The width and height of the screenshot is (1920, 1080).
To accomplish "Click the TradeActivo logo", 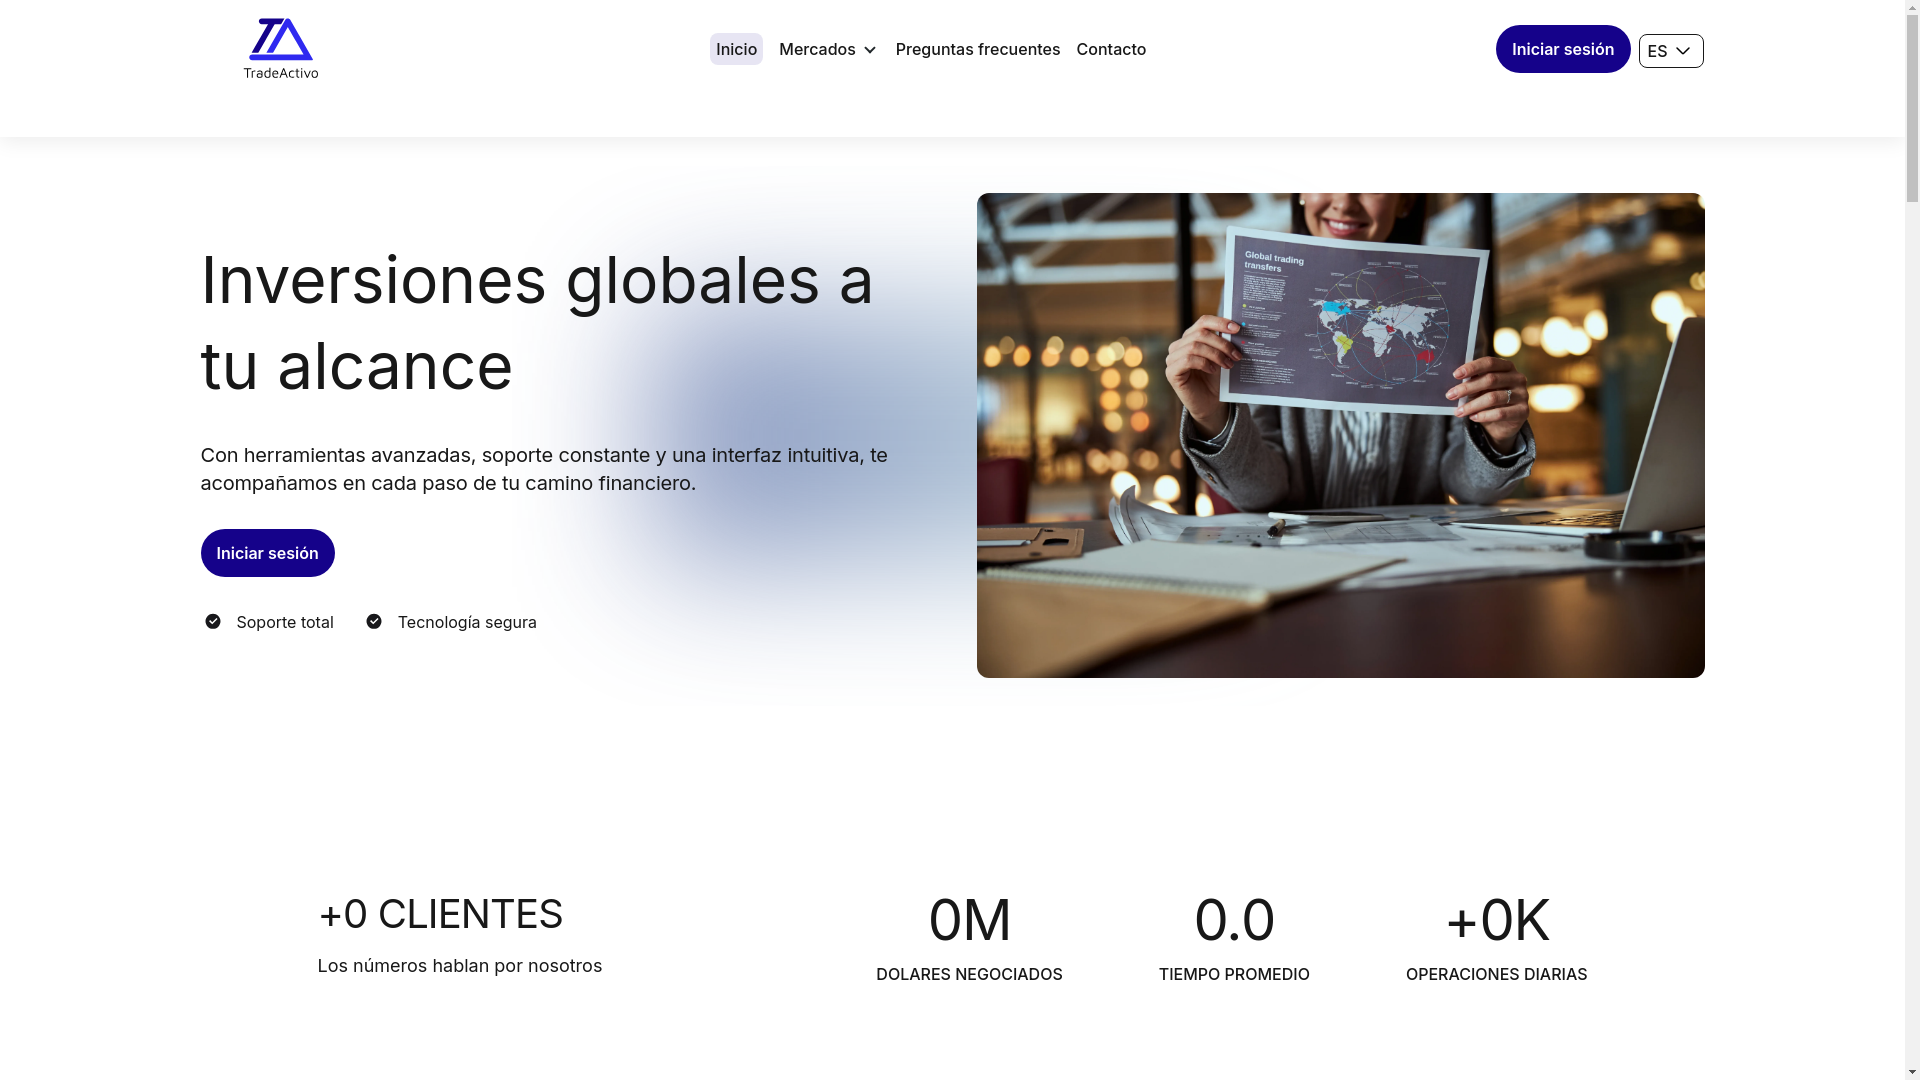I will pyautogui.click(x=281, y=48).
